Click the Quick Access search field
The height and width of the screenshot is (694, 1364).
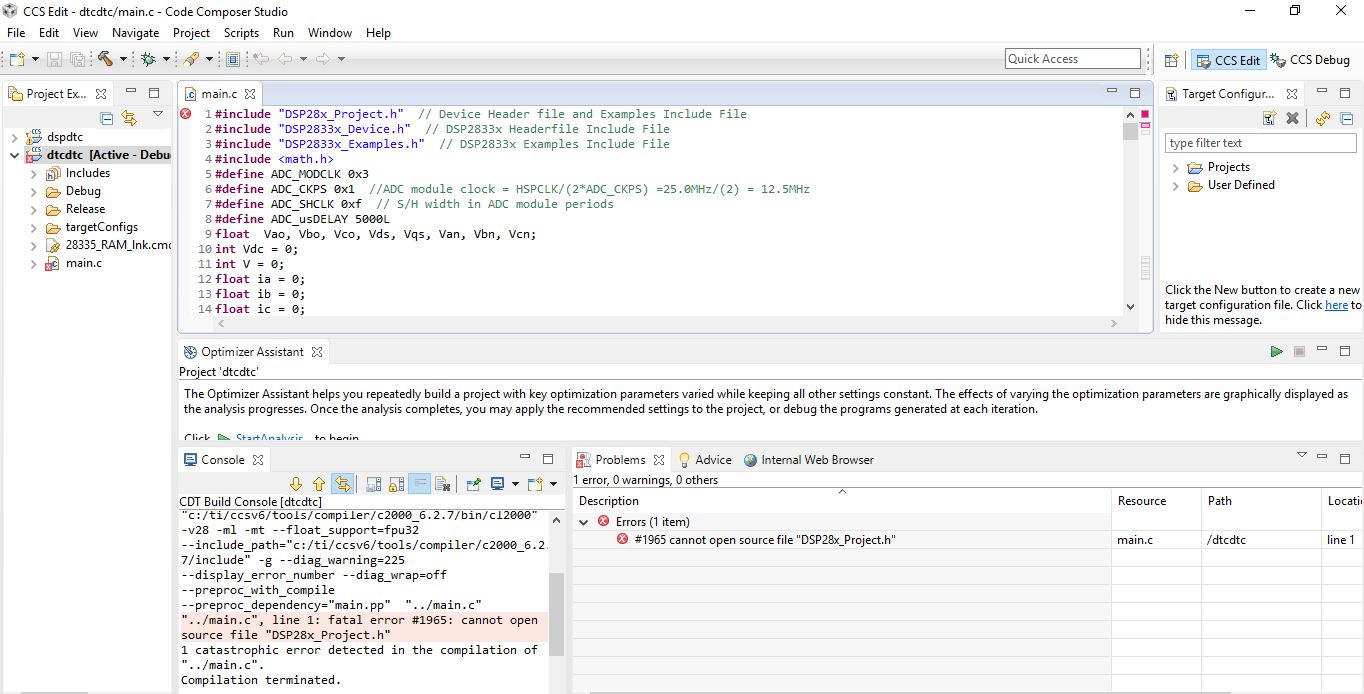click(1072, 59)
